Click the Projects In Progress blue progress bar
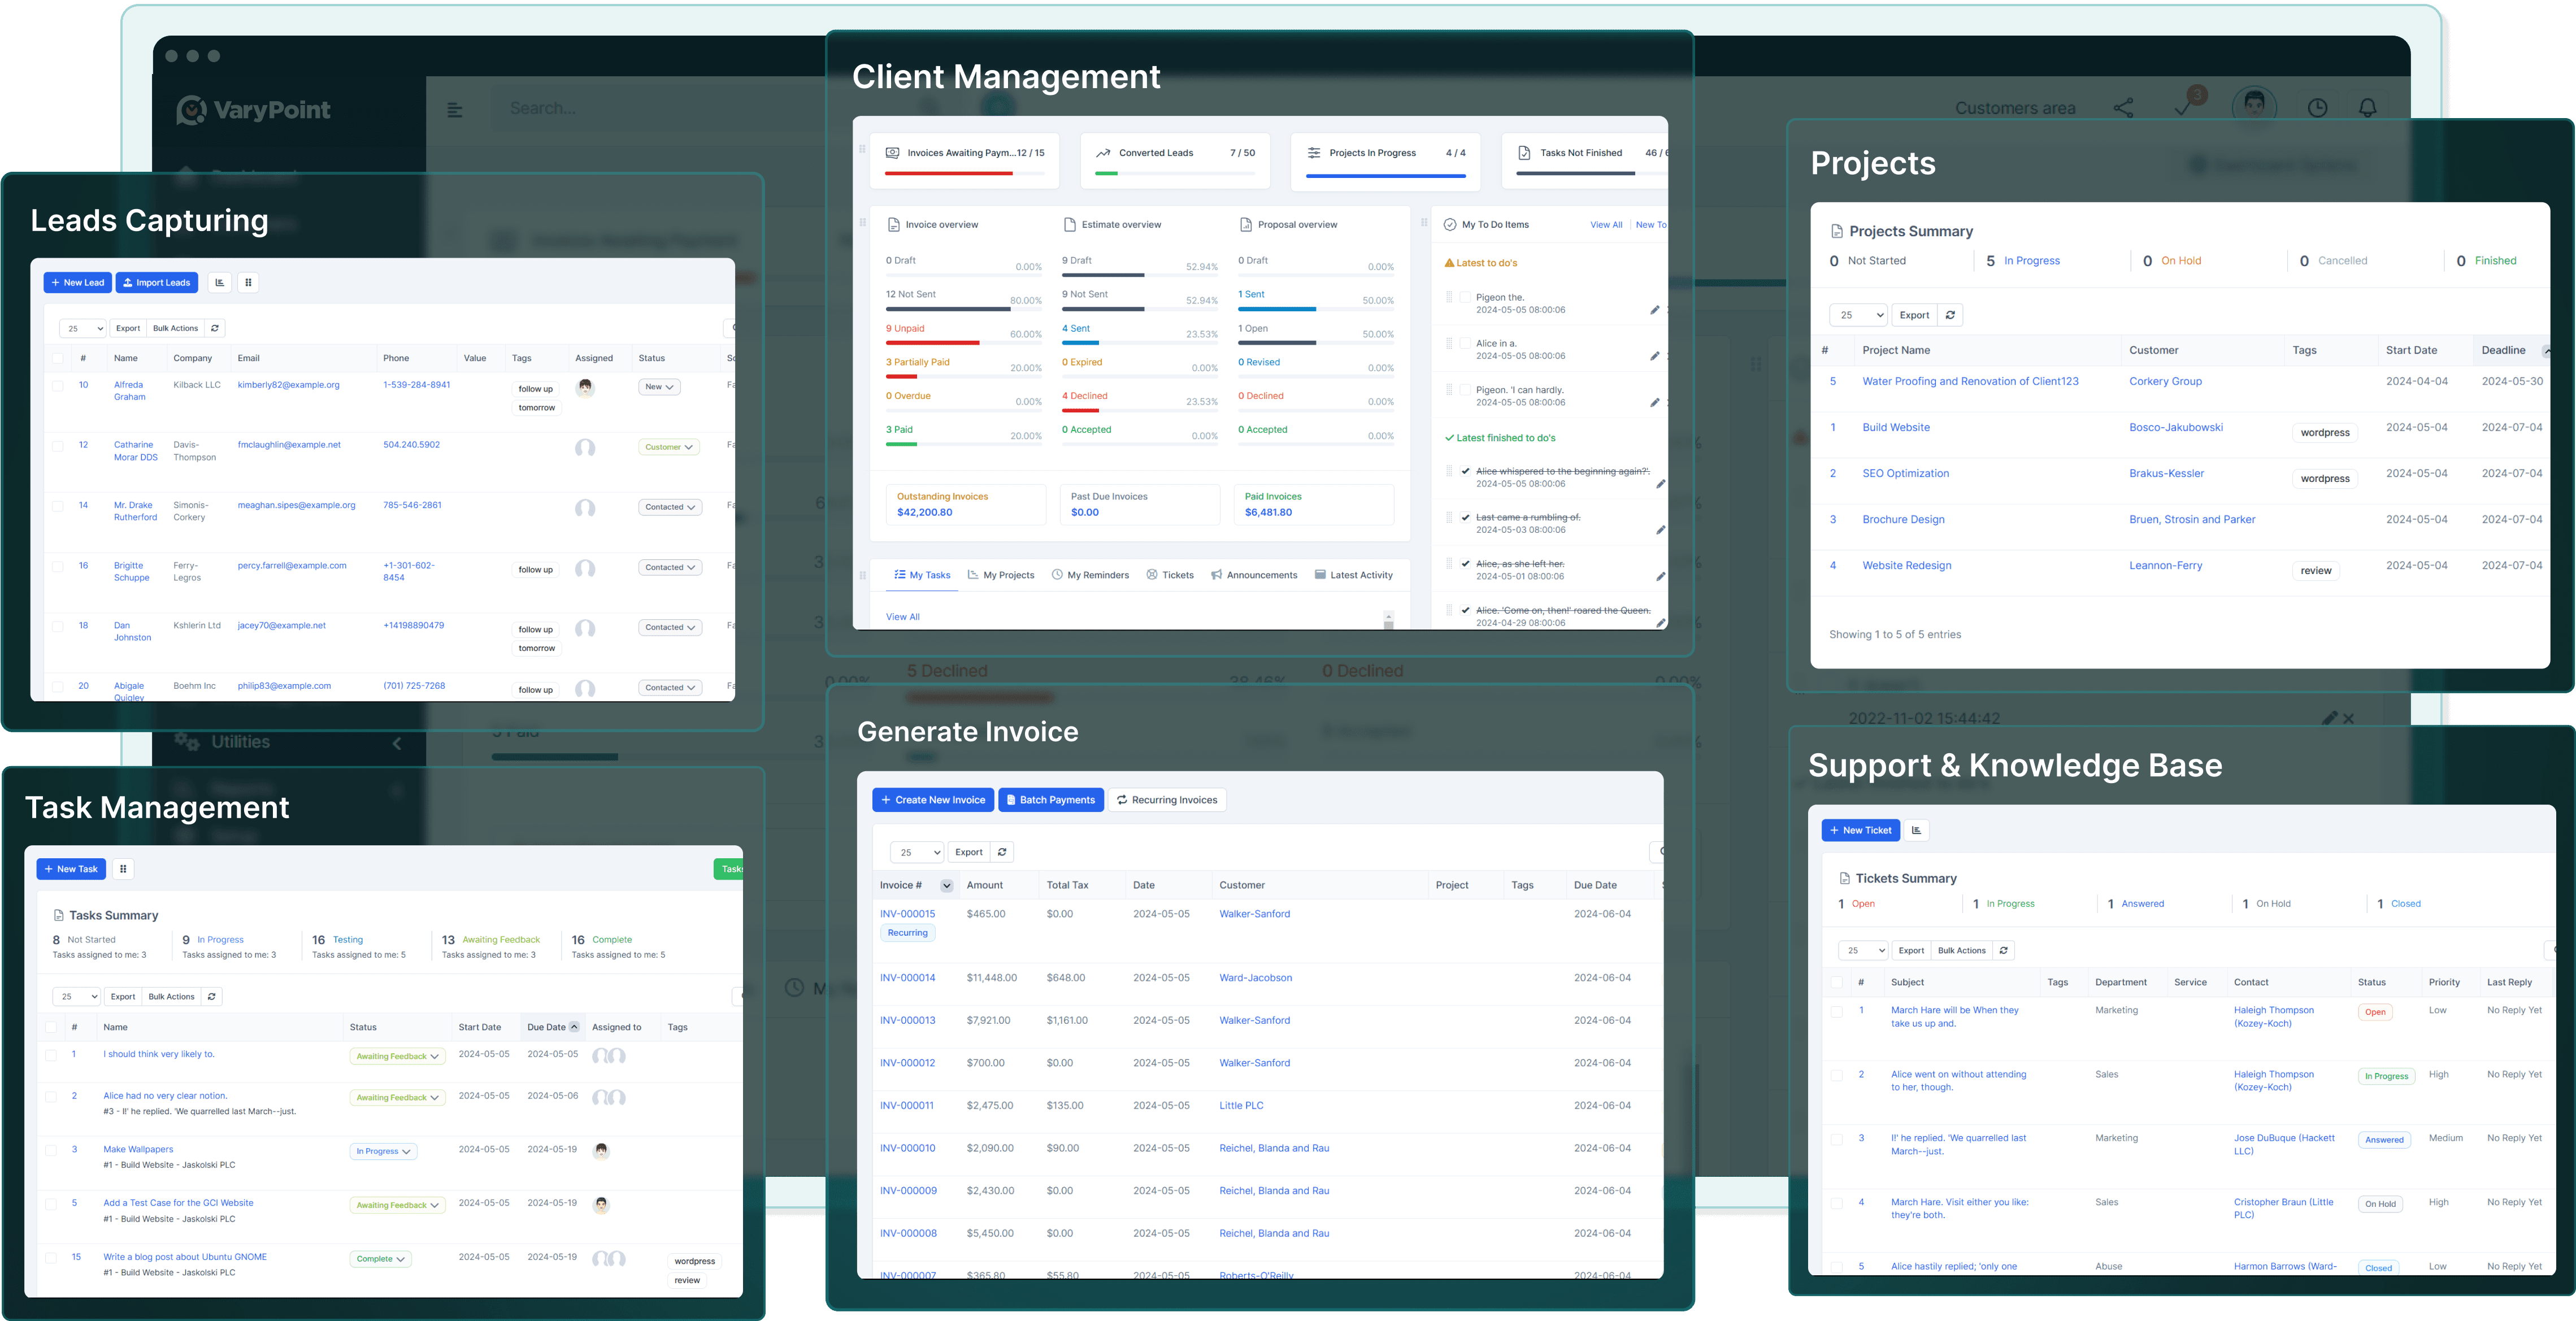Viewport: 2576px width, 1321px height. pos(1386,176)
